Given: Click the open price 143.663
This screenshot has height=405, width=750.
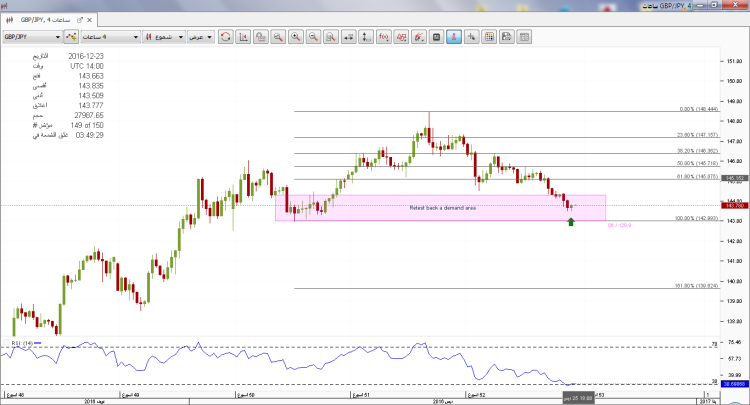Looking at the screenshot, I should click(x=91, y=76).
